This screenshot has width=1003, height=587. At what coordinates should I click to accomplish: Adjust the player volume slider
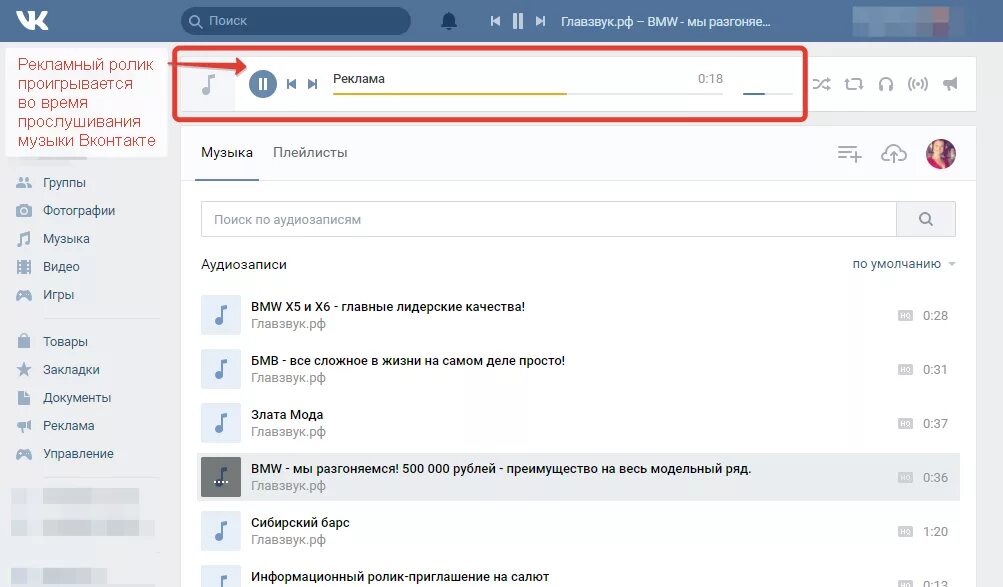point(767,93)
